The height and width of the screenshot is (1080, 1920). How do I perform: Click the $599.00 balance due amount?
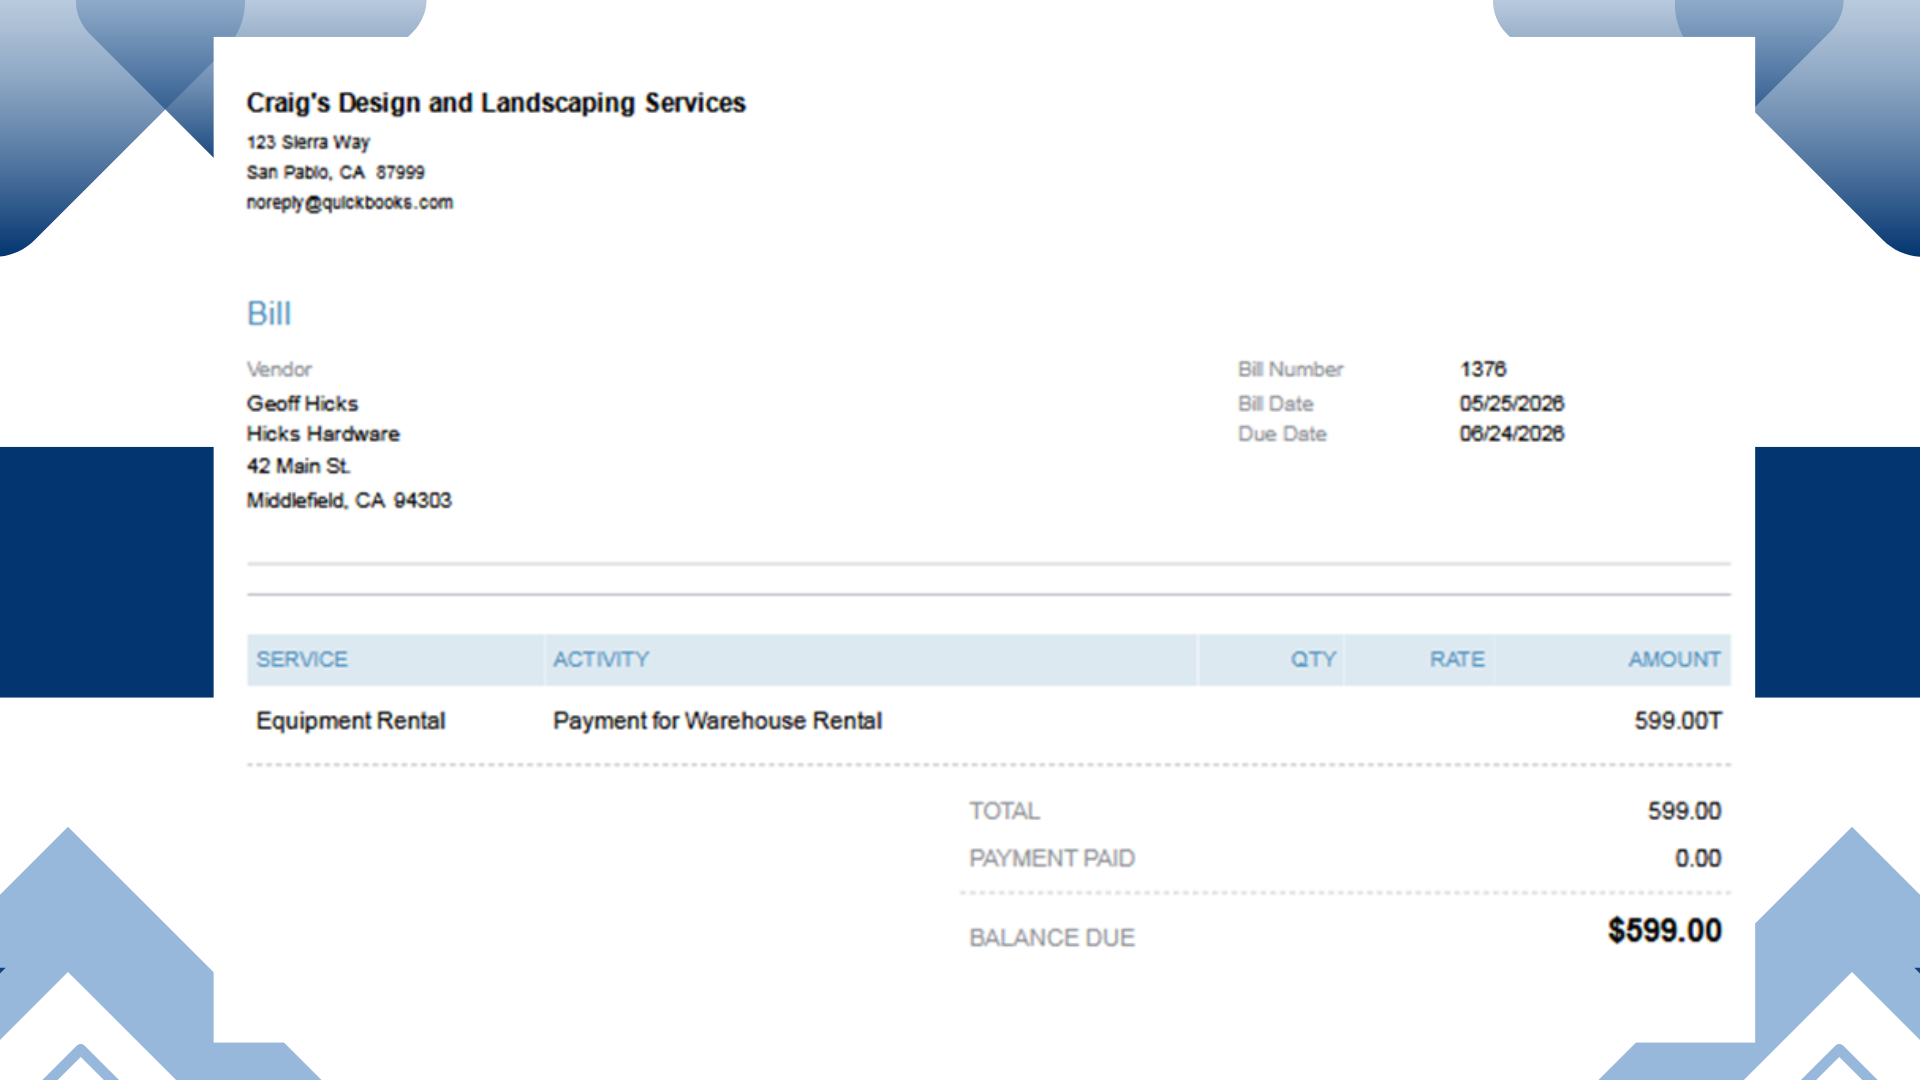(1665, 931)
